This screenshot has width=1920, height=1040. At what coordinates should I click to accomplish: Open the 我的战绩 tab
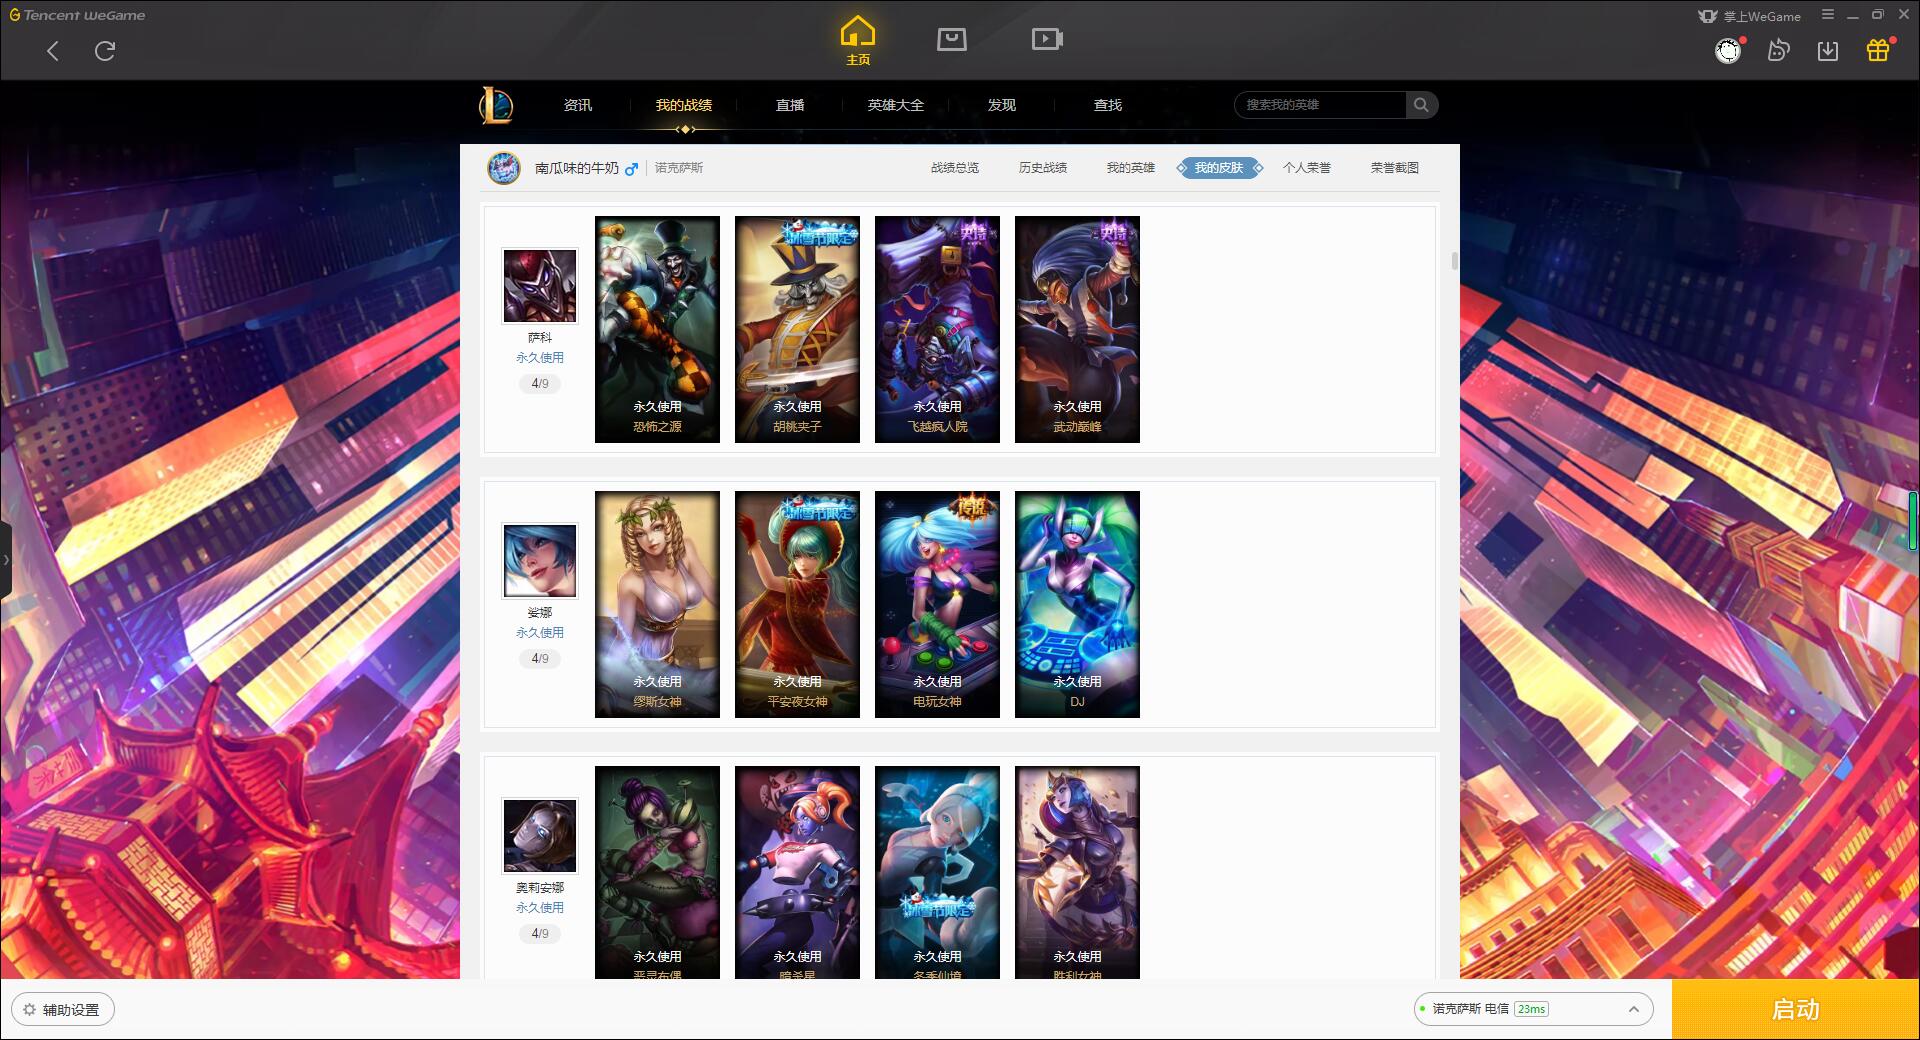(684, 105)
